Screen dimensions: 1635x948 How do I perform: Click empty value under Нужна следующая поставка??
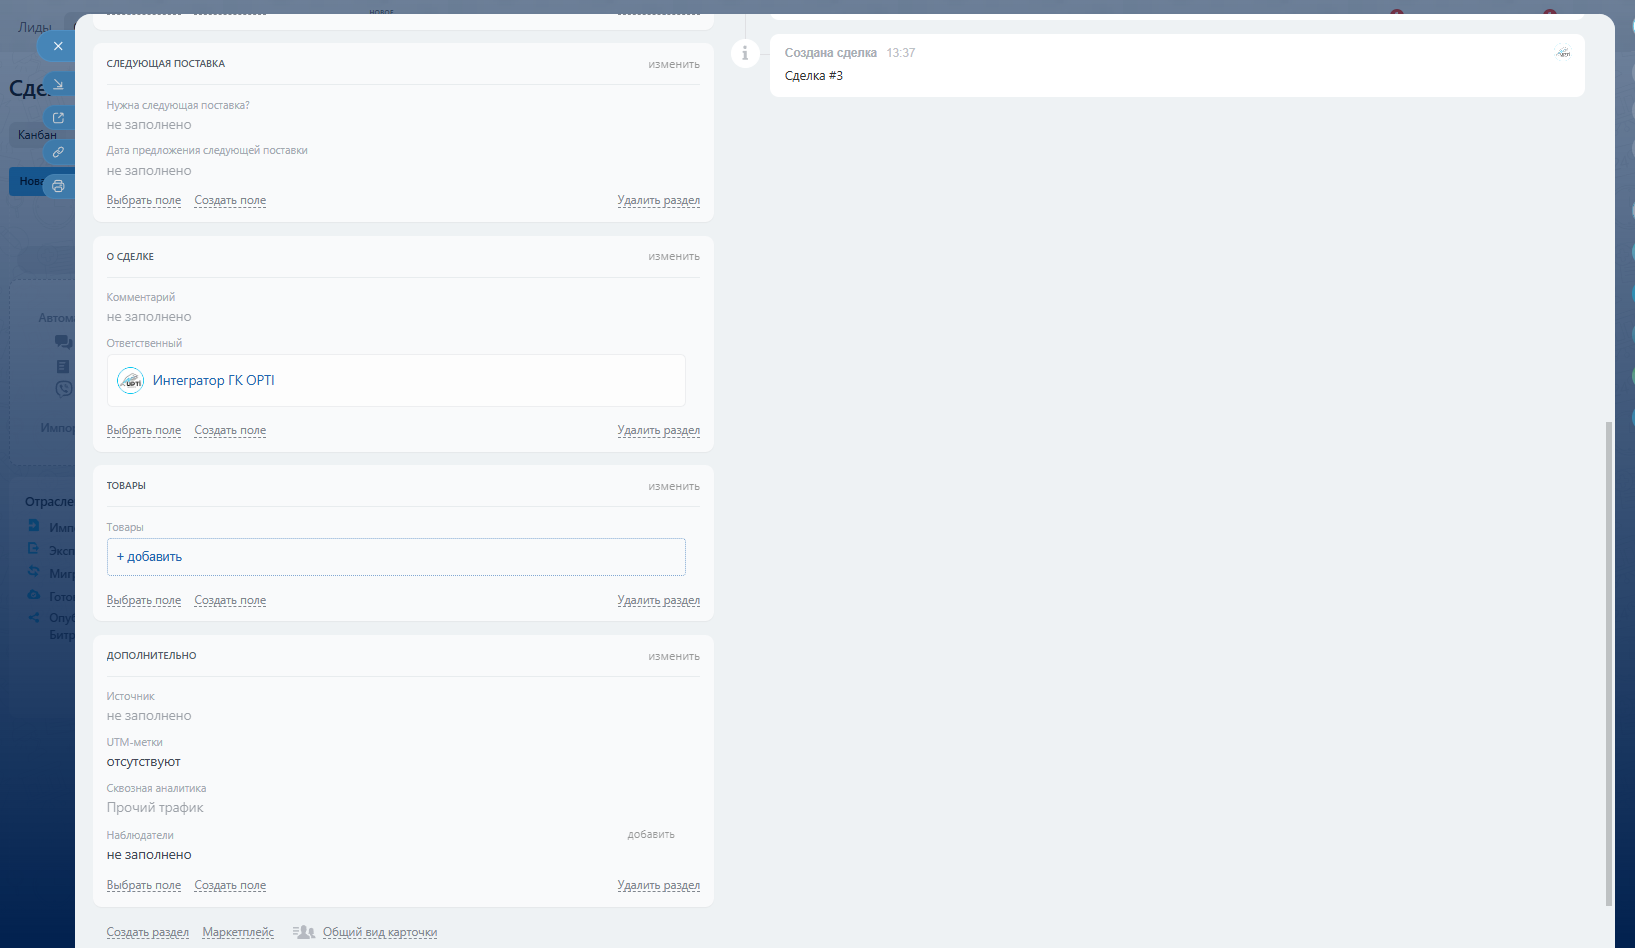149,125
